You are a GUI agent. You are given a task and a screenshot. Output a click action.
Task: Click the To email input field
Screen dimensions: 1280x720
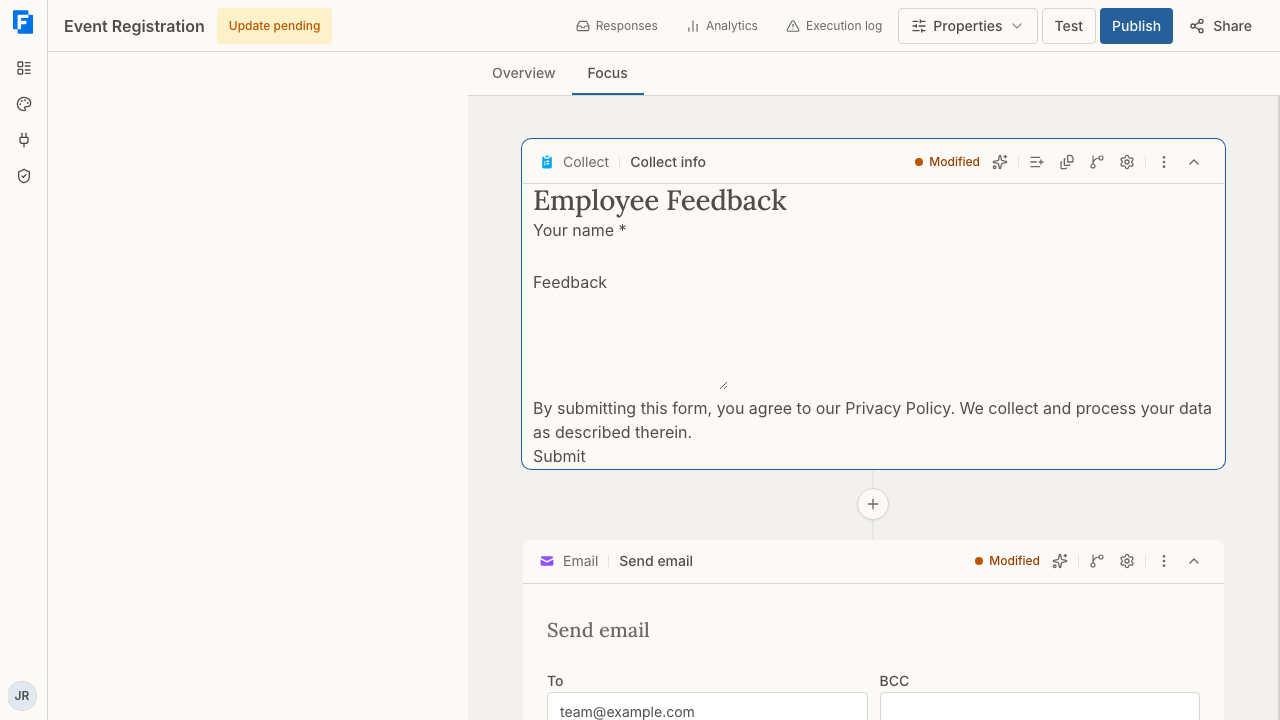[x=707, y=710]
